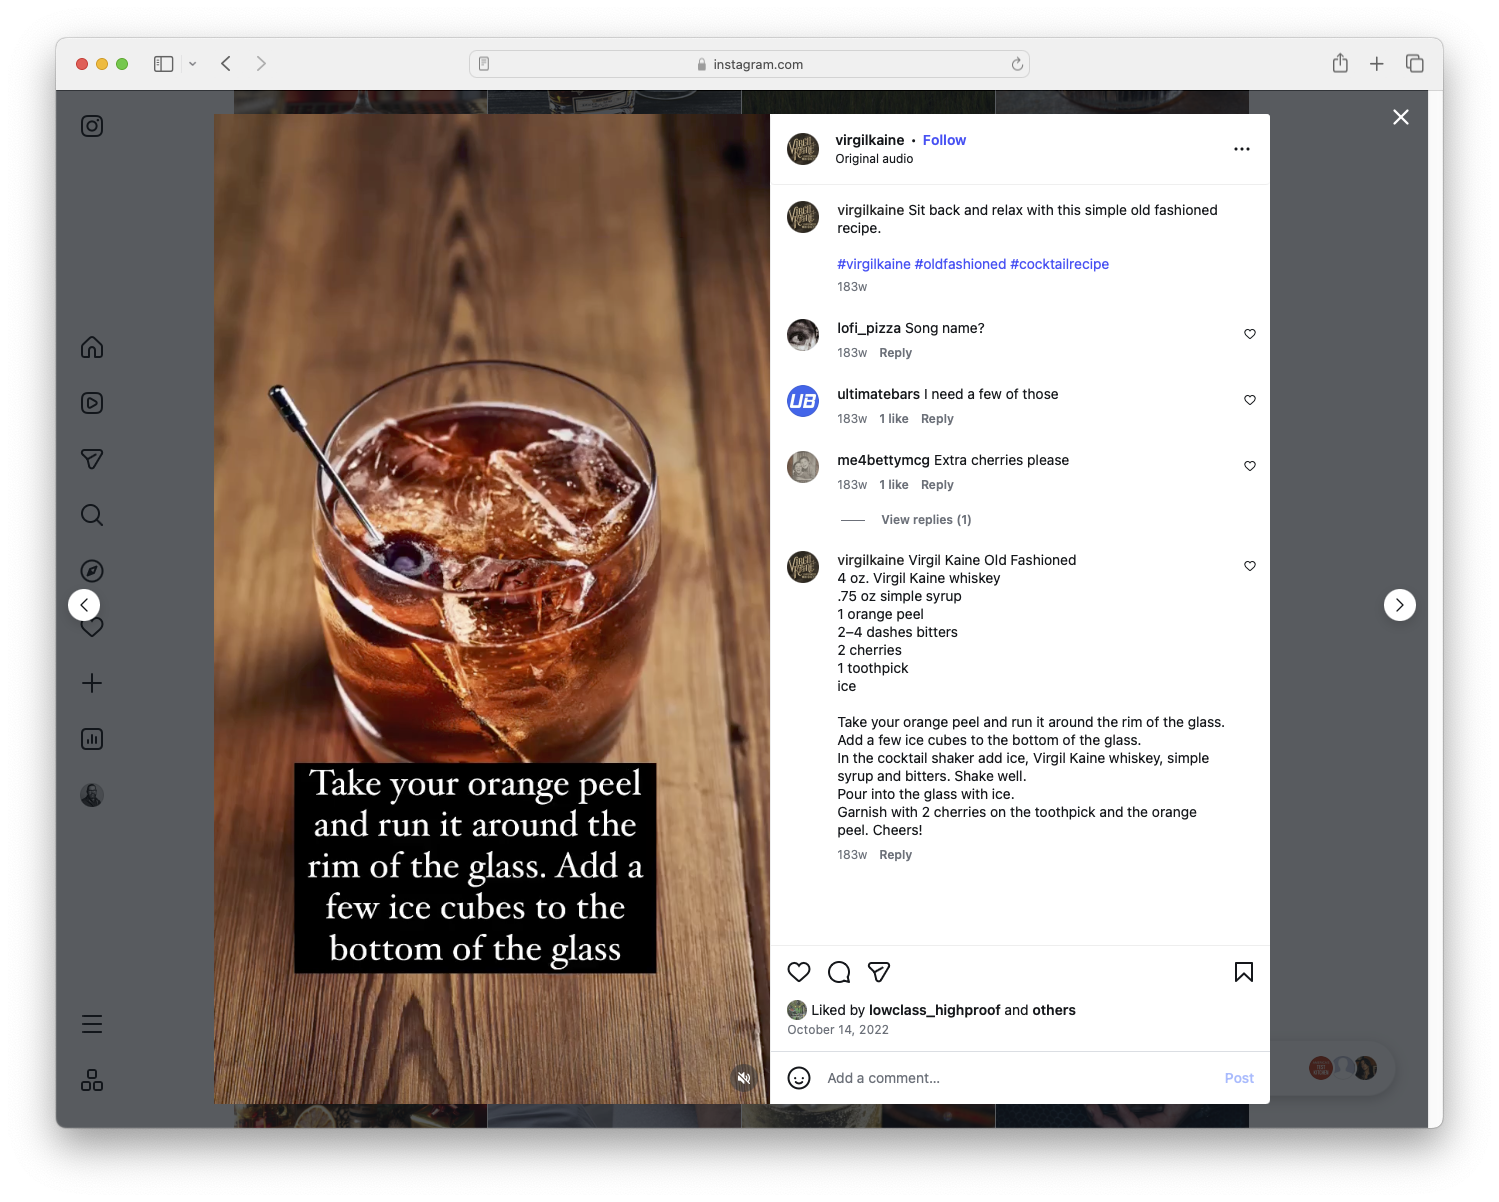The image size is (1499, 1202).
Task: Expand replies under me4bettymcg's comment
Action: pos(925,519)
